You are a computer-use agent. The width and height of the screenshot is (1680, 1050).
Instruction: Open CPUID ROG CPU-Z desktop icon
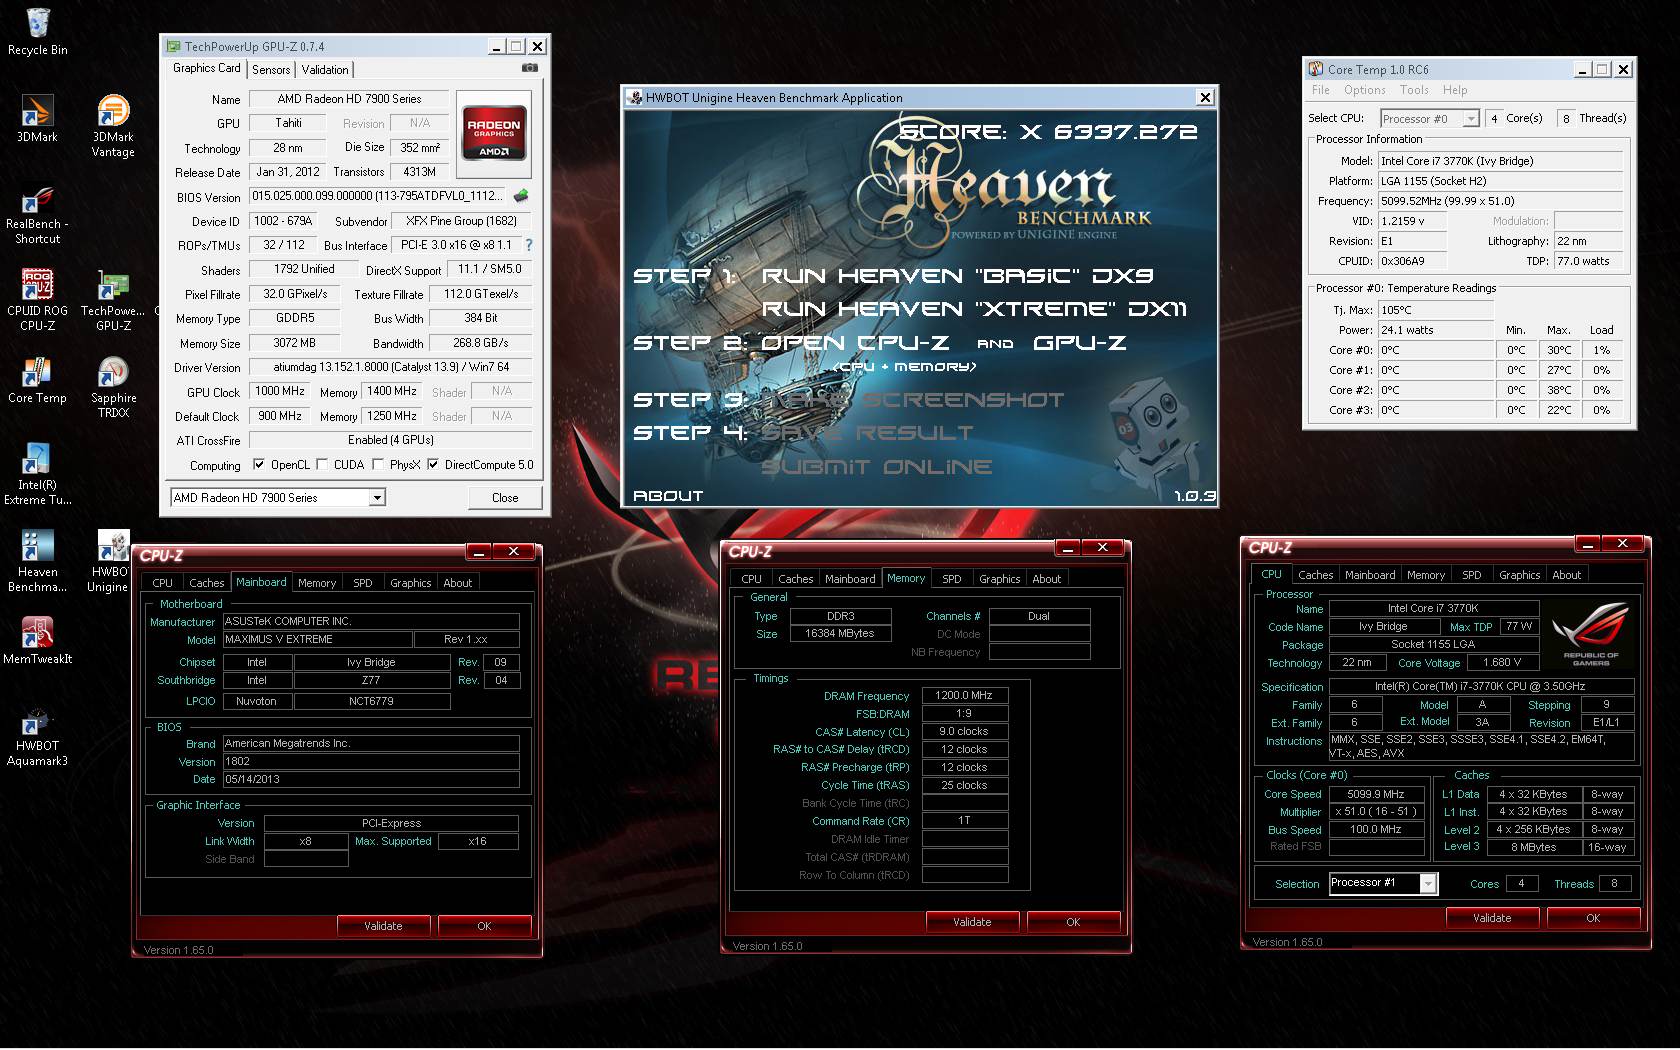(x=37, y=300)
